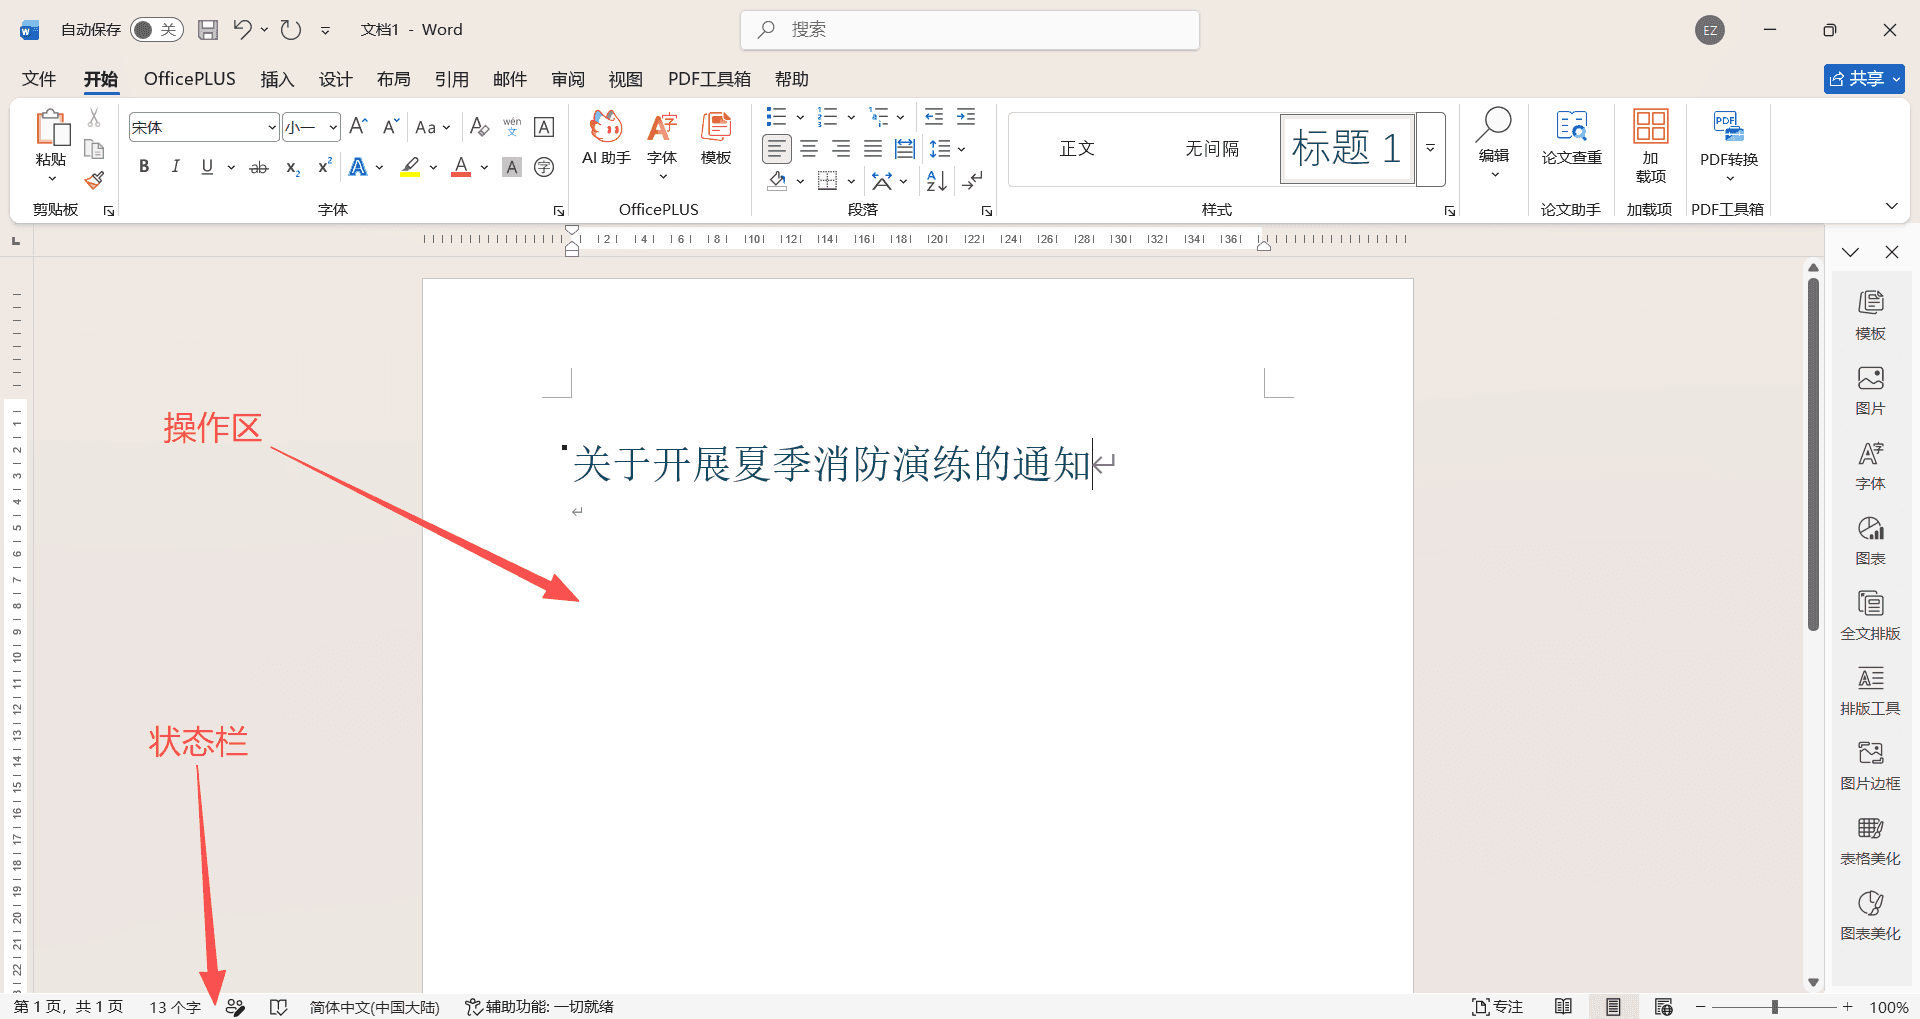Click the Save icon in title bar
Screen dimensions: 1920x1019
208,30
